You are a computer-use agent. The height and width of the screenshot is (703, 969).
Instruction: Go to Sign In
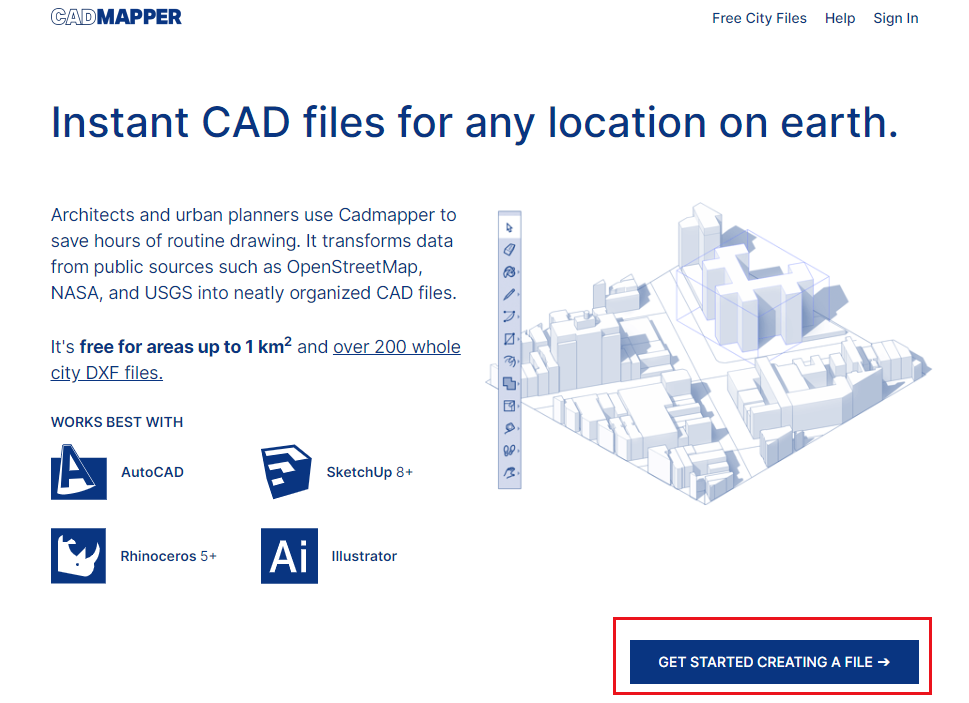(x=895, y=19)
